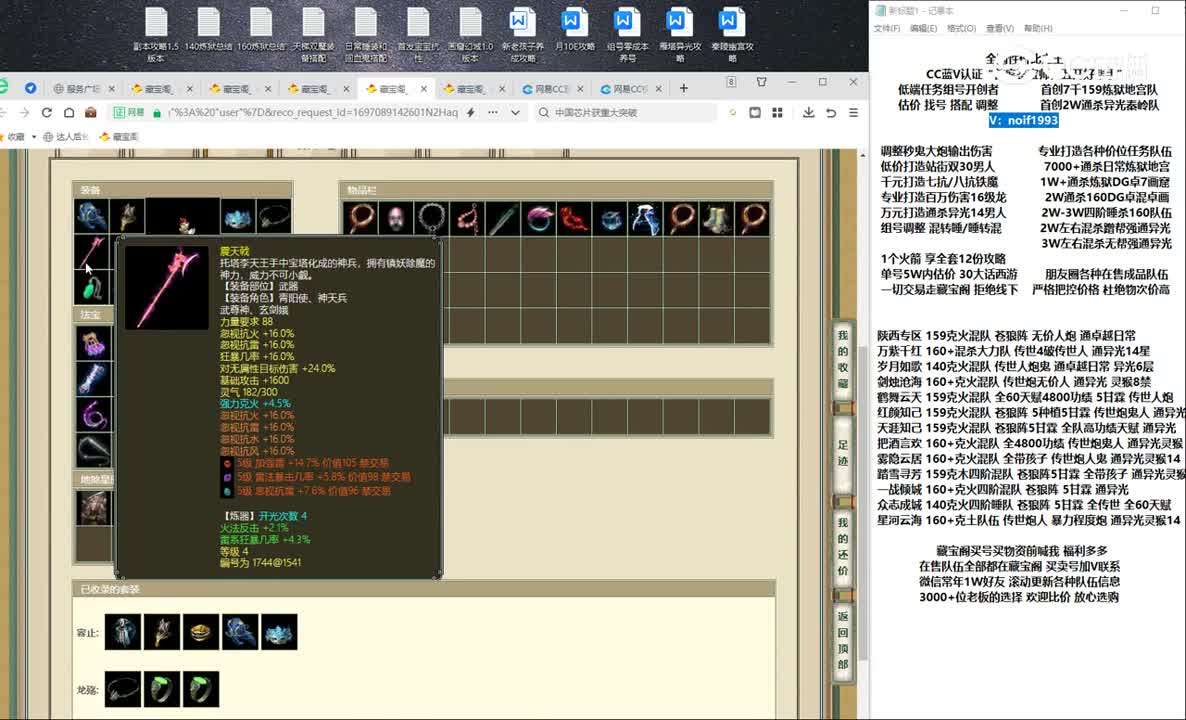Select the yellow boots in inventory
The image size is (1186, 720).
pyautogui.click(x=716, y=219)
